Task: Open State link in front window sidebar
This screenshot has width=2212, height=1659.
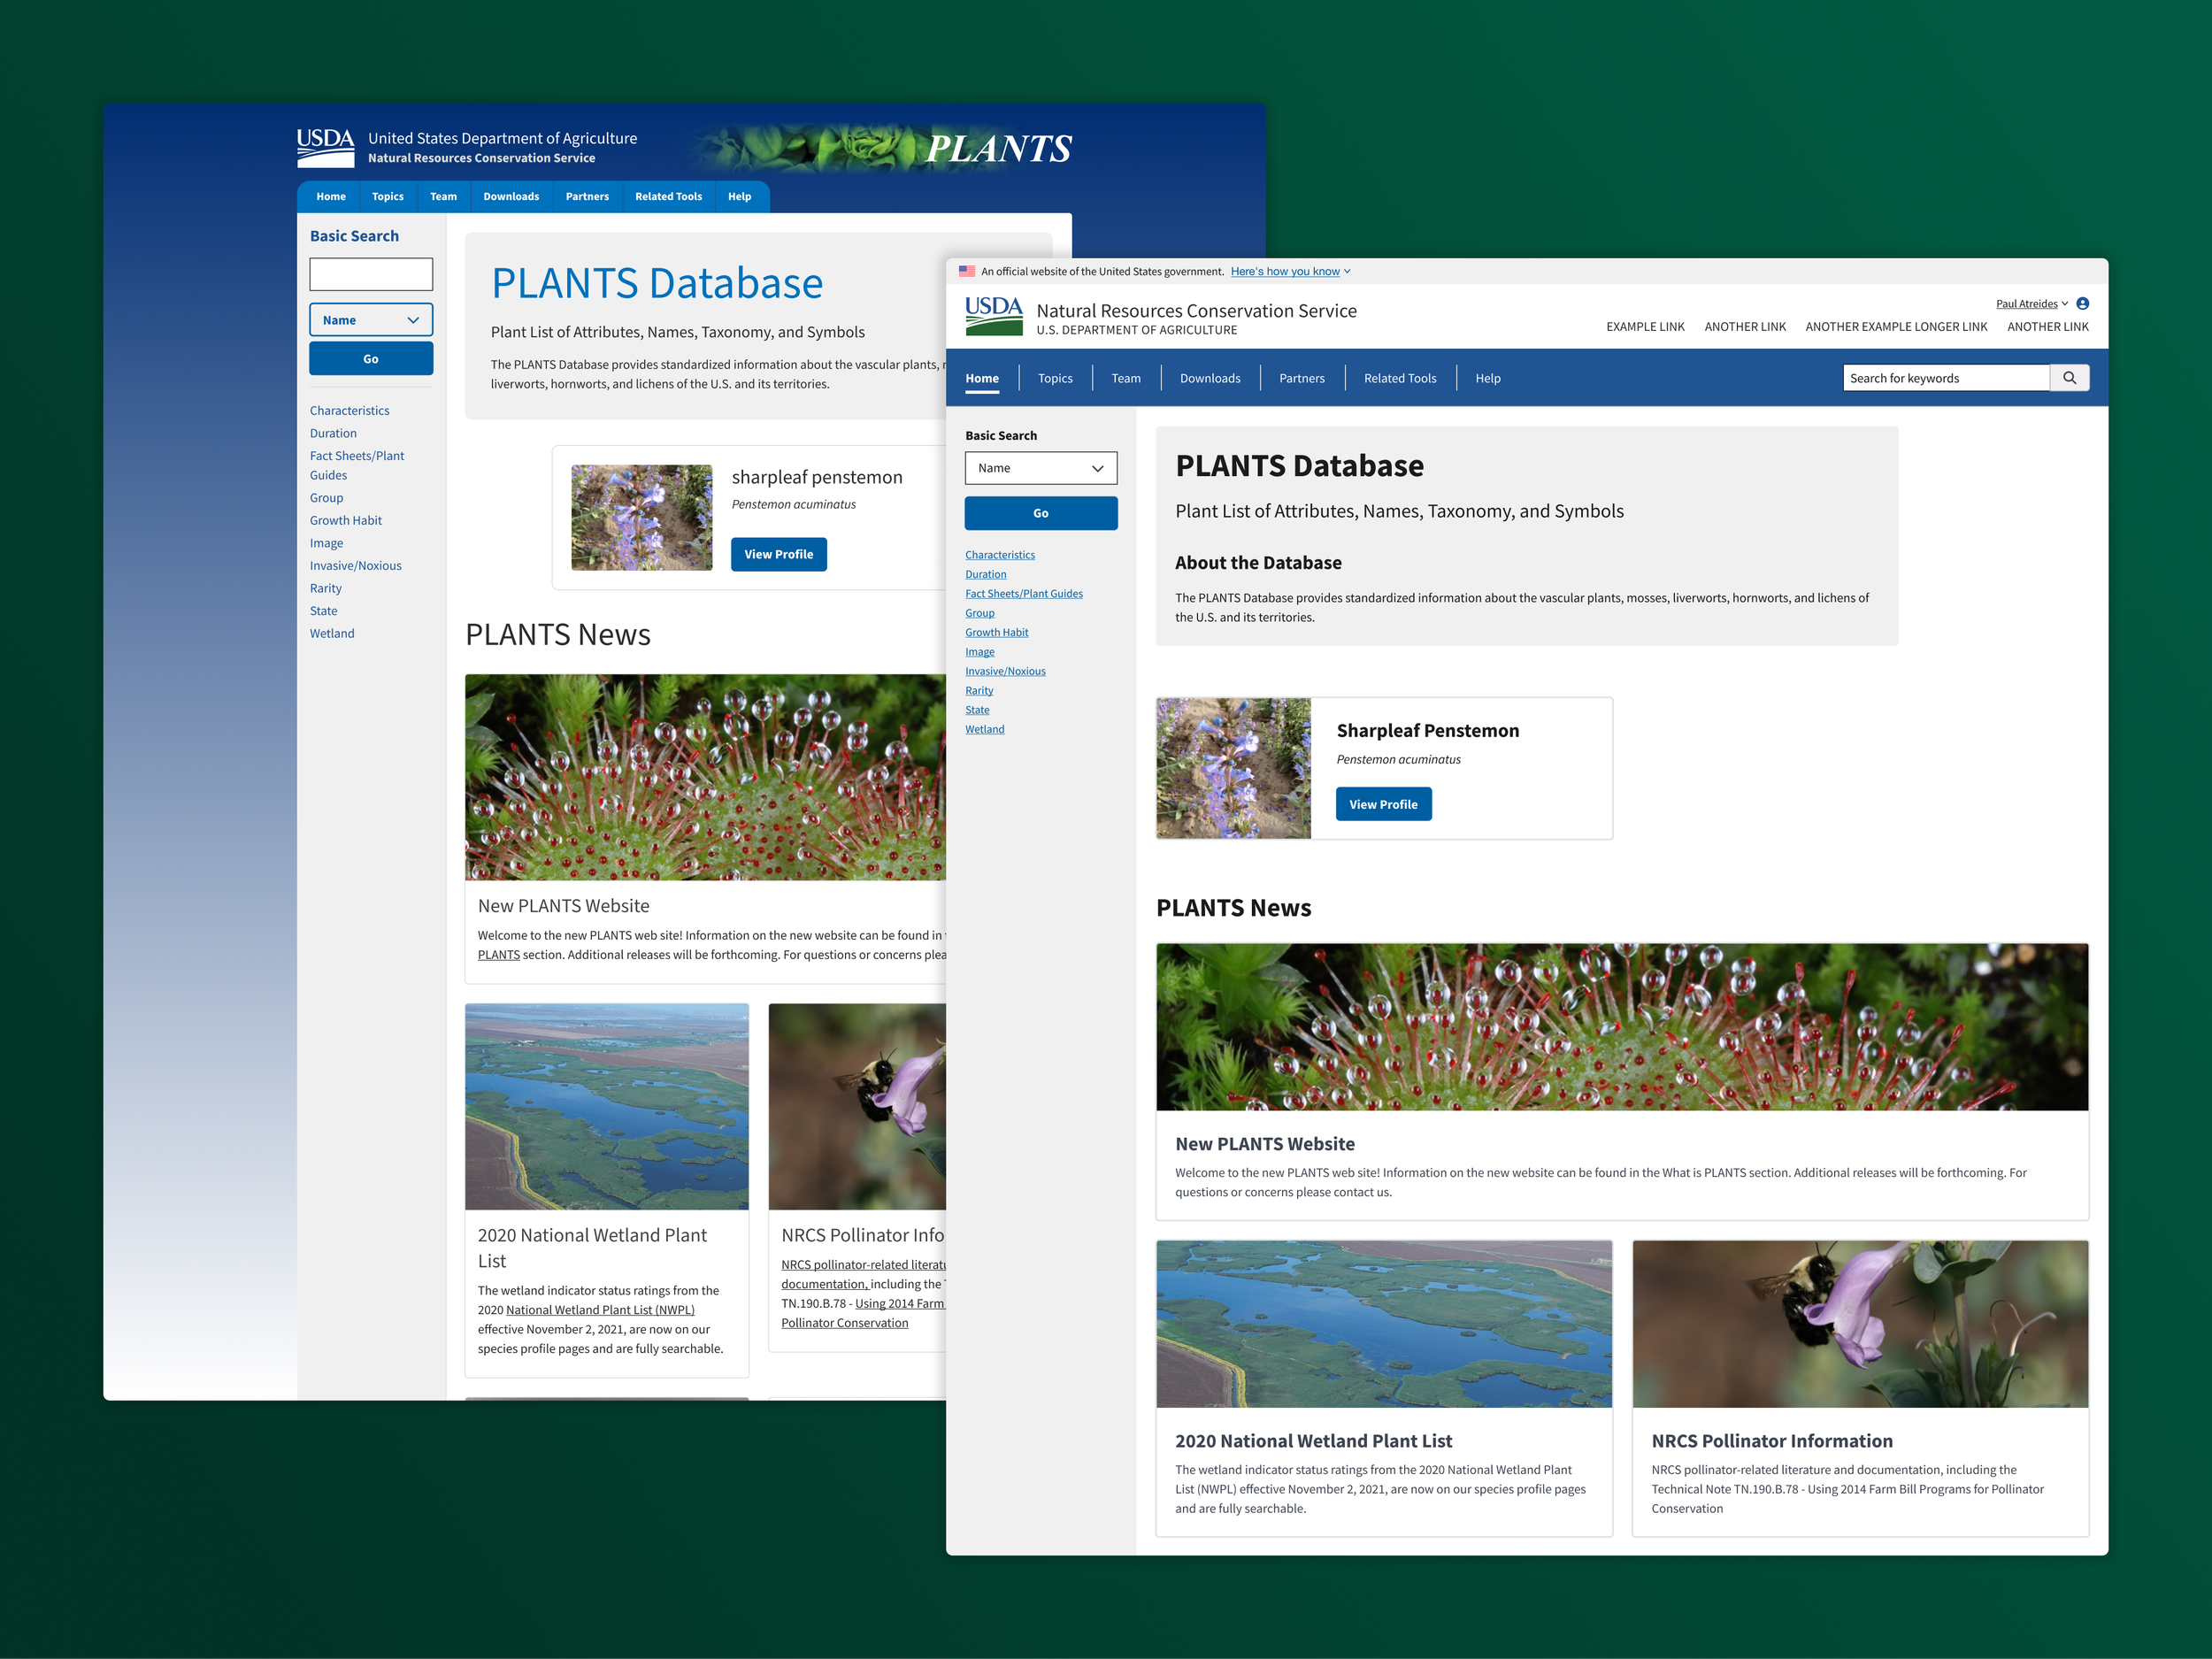Action: pyautogui.click(x=977, y=710)
